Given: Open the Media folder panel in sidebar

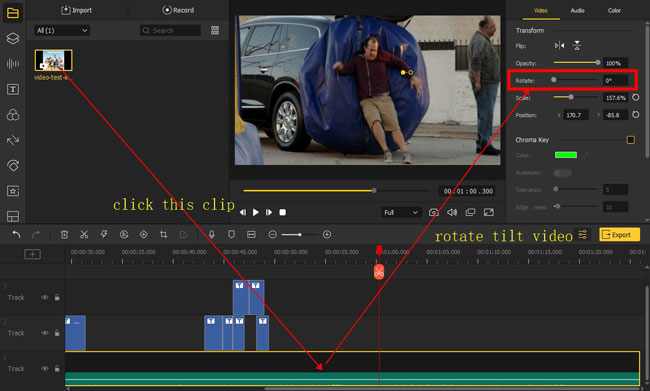Looking at the screenshot, I should (13, 13).
